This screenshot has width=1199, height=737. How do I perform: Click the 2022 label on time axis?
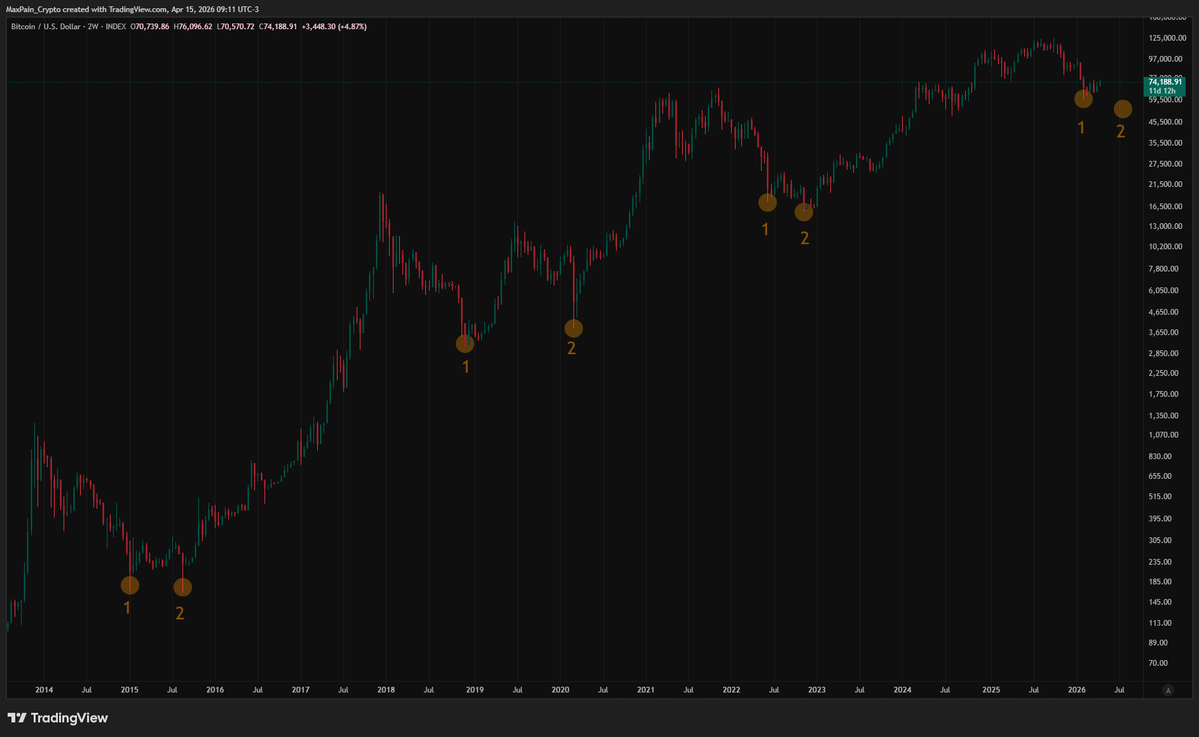pyautogui.click(x=732, y=690)
